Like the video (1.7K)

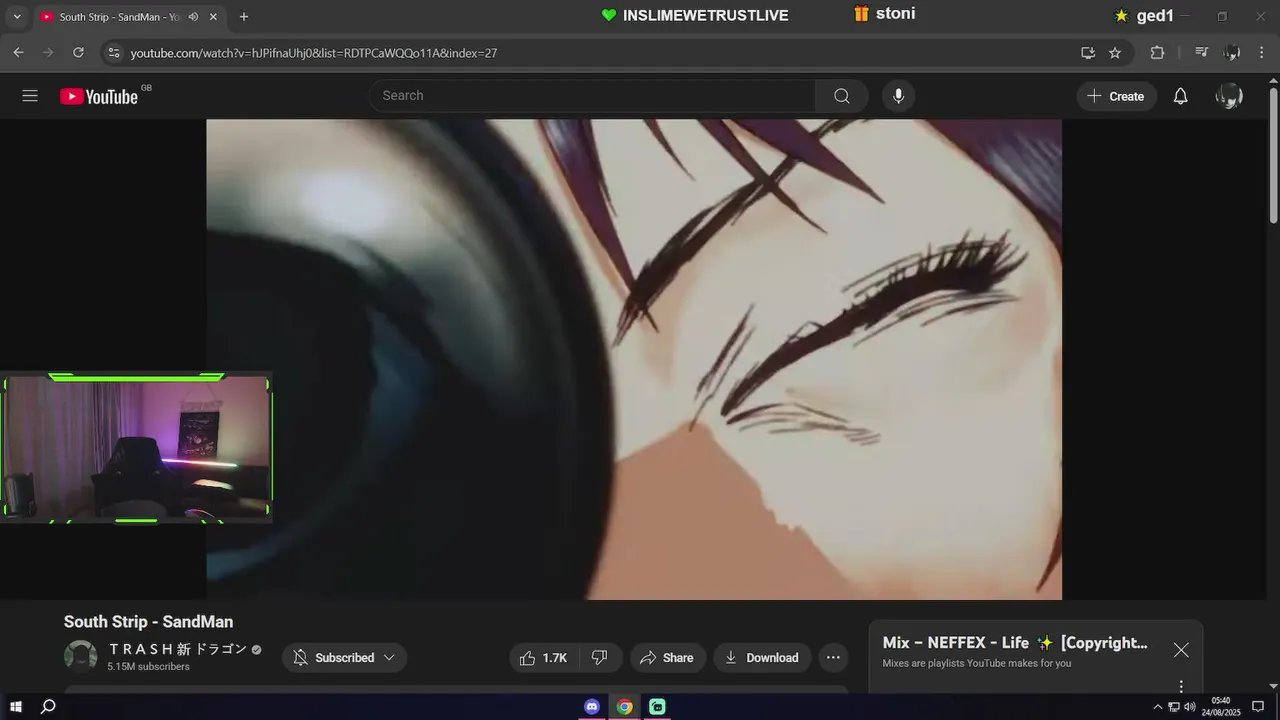coord(546,658)
